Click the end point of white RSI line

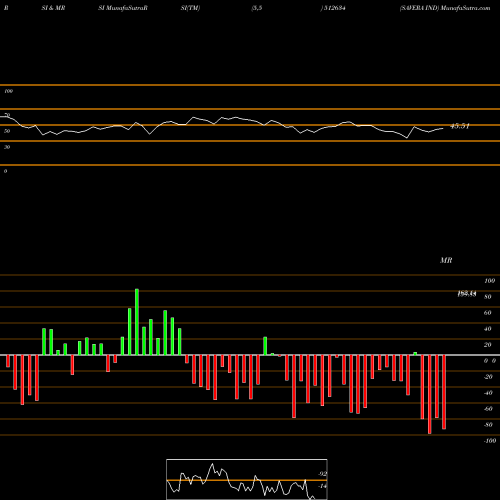coord(443,128)
